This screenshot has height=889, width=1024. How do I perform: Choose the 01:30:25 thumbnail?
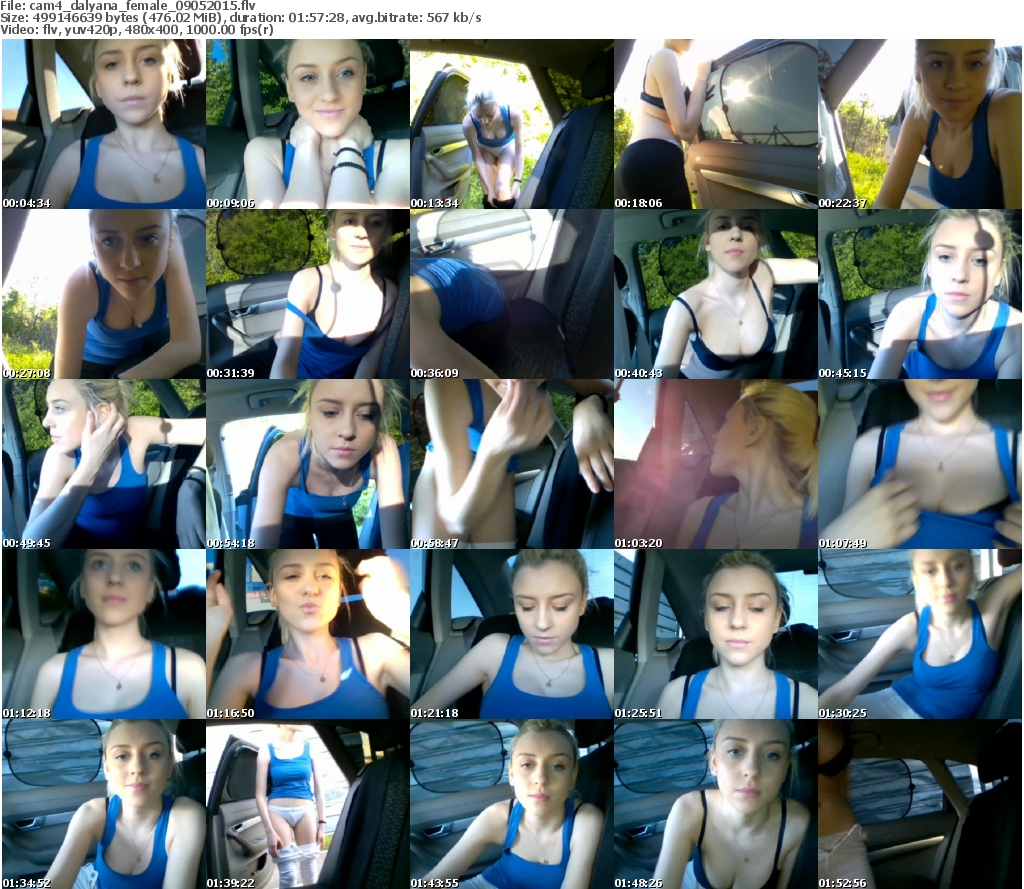tap(920, 634)
